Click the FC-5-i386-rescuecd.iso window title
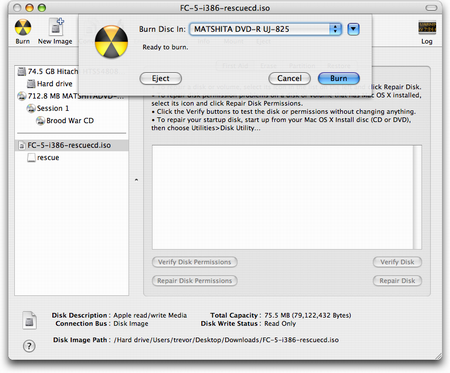 (x=225, y=8)
